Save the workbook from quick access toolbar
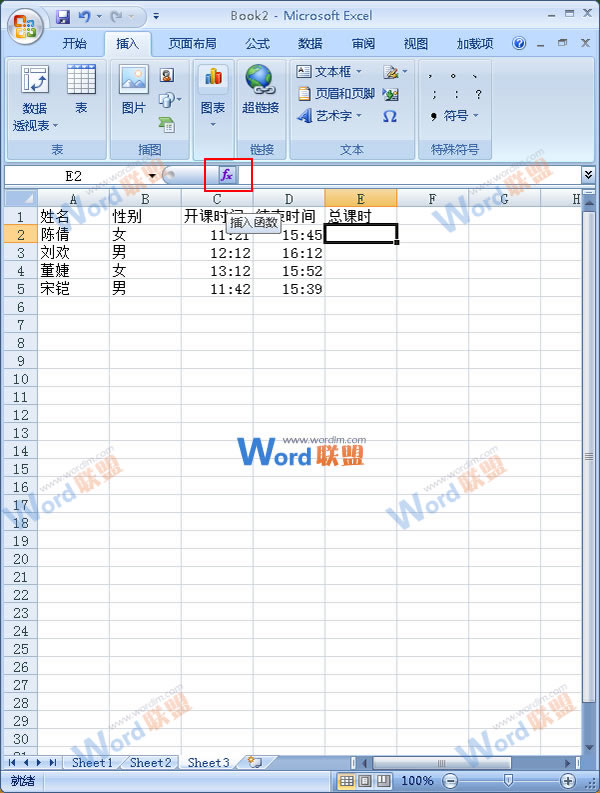 [x=63, y=17]
